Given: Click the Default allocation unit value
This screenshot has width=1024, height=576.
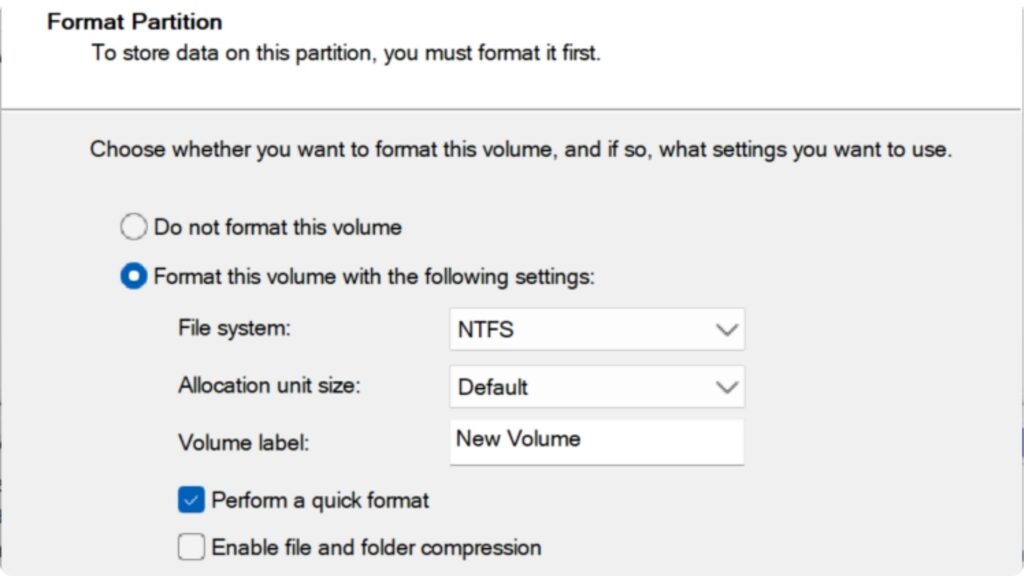Looking at the screenshot, I should tap(493, 387).
